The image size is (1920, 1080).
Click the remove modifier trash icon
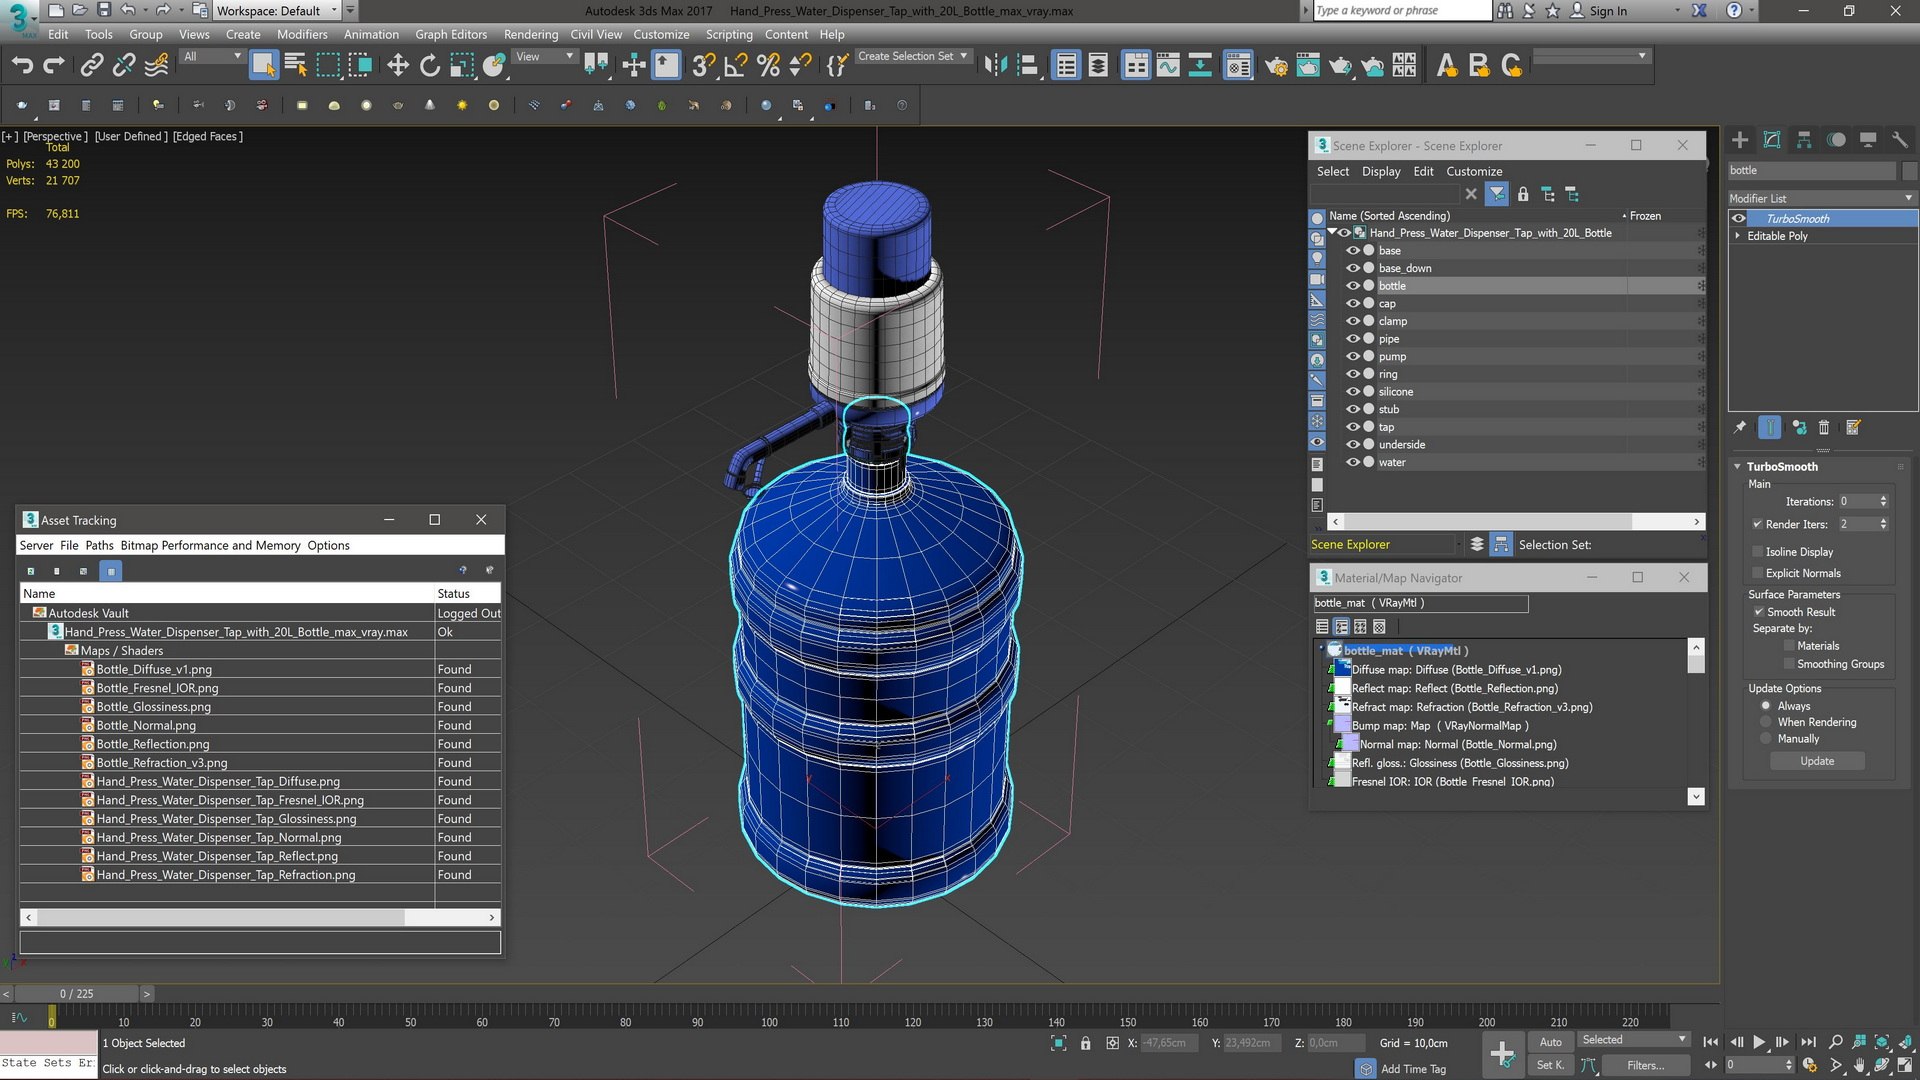[x=1823, y=428]
